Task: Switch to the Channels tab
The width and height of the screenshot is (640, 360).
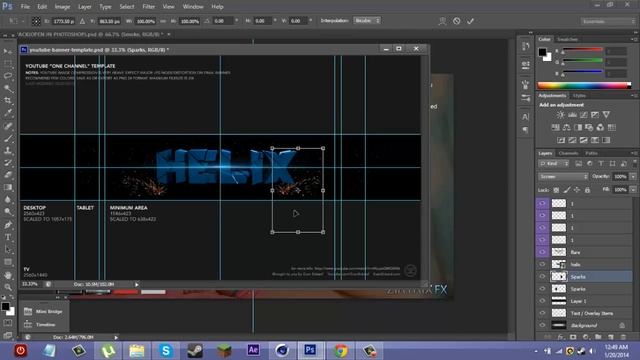Action: click(568, 153)
